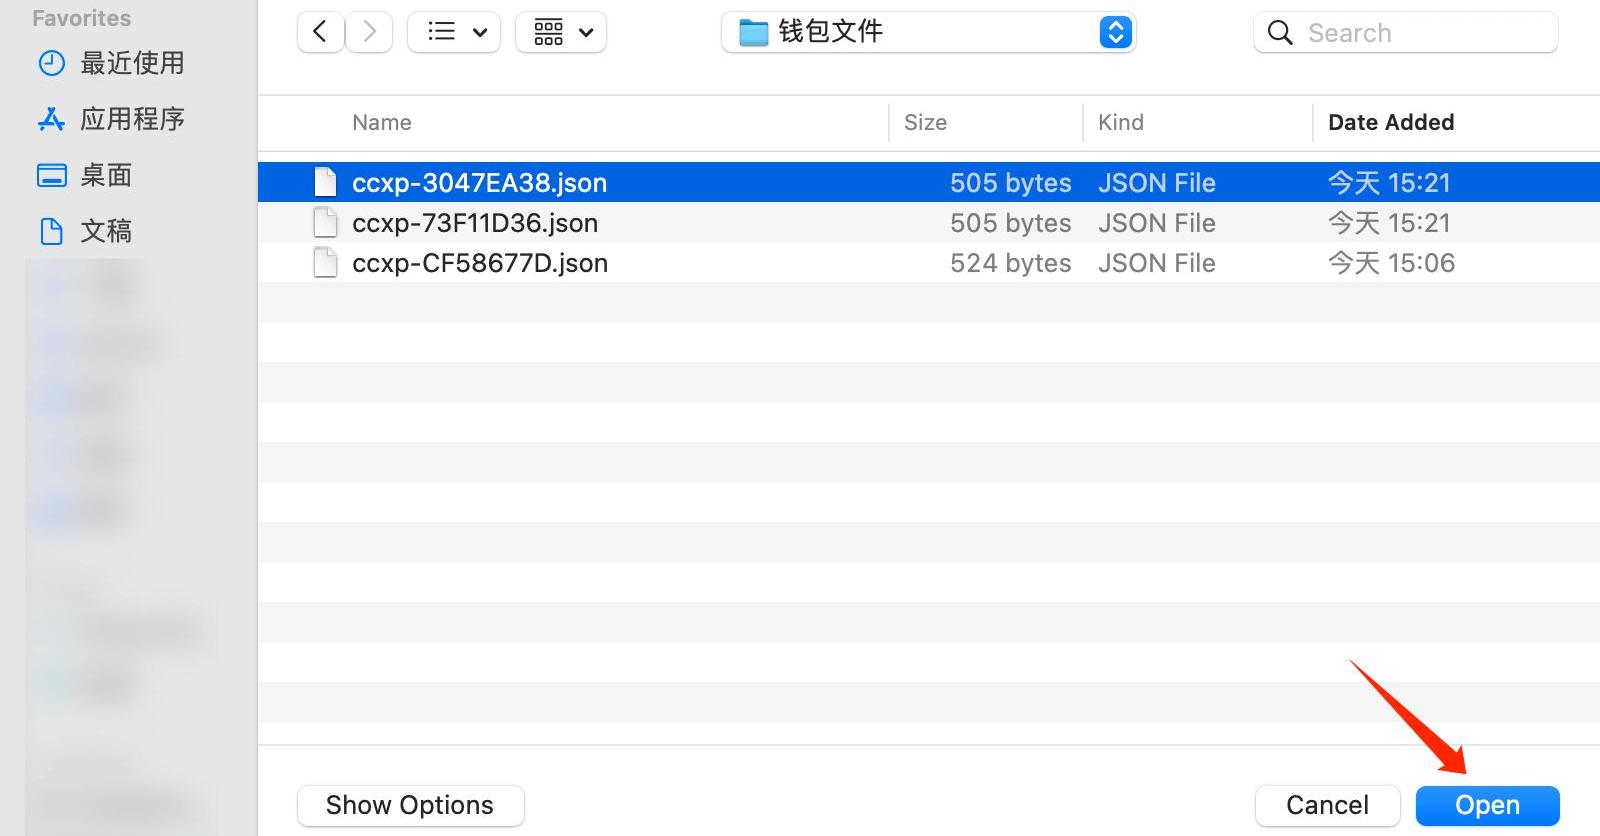Open 文稿 in the sidebar
Image resolution: width=1600 pixels, height=836 pixels.
(105, 231)
